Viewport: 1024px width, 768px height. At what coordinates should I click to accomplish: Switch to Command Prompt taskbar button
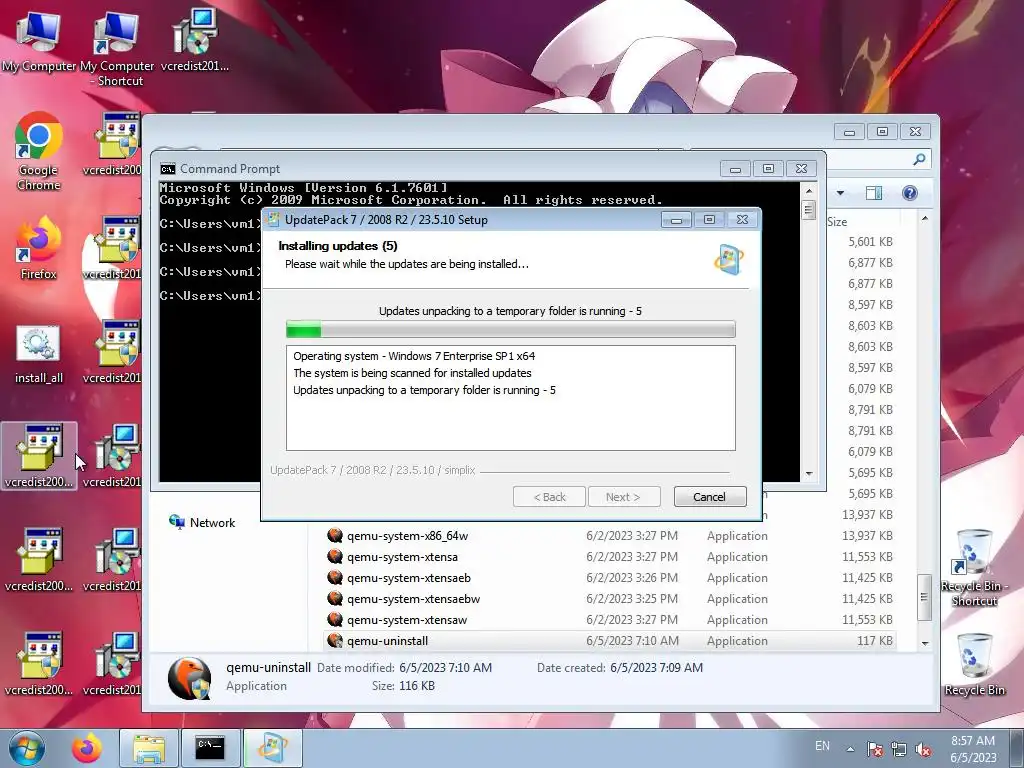coord(210,748)
